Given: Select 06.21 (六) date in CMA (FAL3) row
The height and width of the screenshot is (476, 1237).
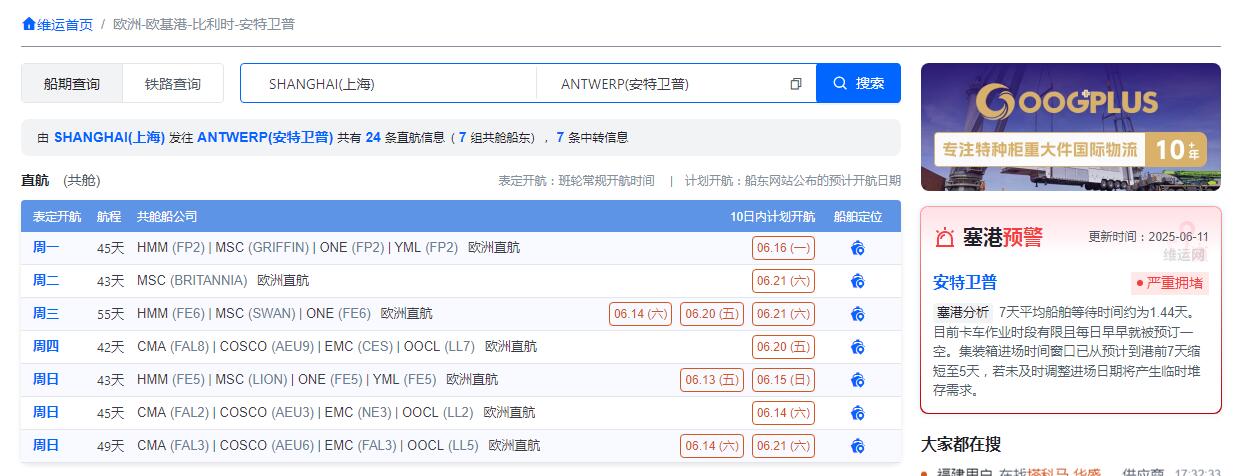Looking at the screenshot, I should [x=783, y=446].
